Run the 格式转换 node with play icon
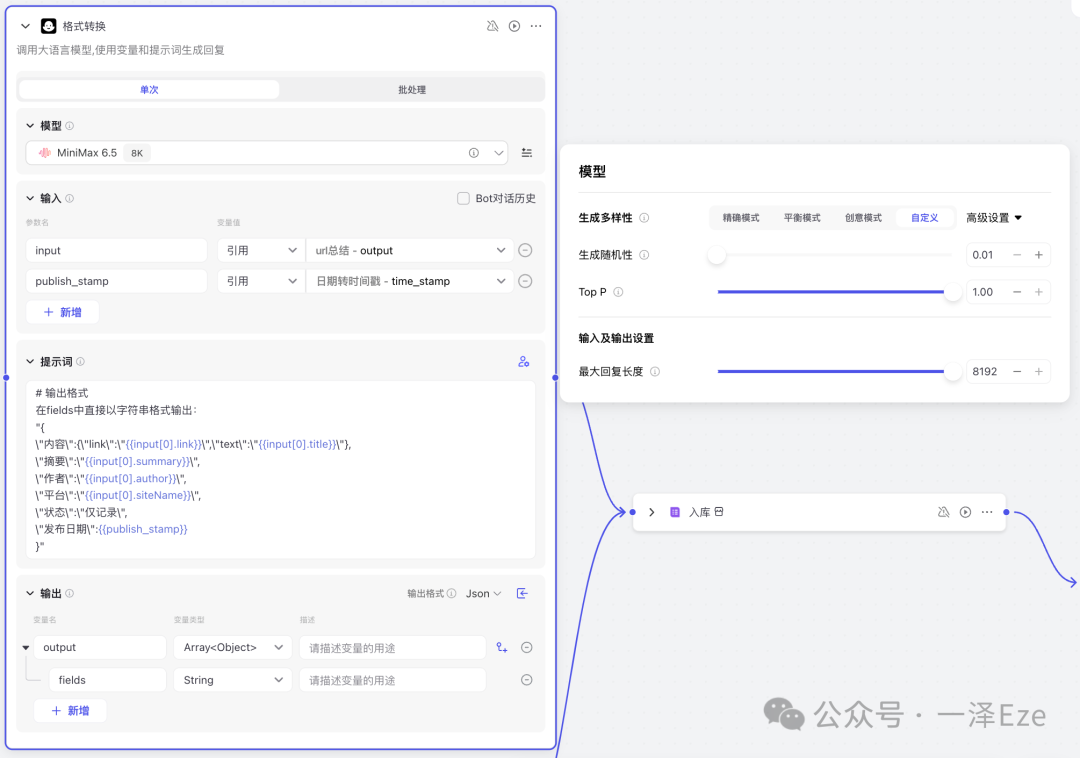This screenshot has height=758, width=1080. click(x=515, y=26)
